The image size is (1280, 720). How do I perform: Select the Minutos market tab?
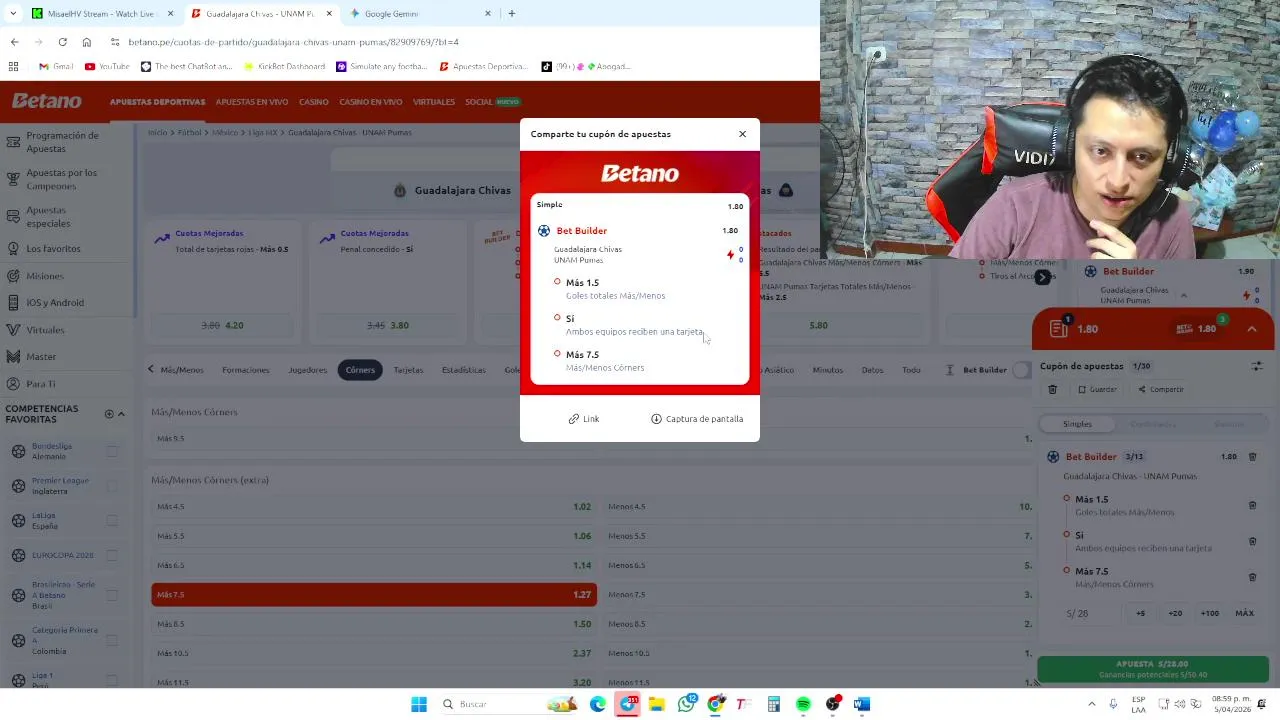click(x=827, y=370)
